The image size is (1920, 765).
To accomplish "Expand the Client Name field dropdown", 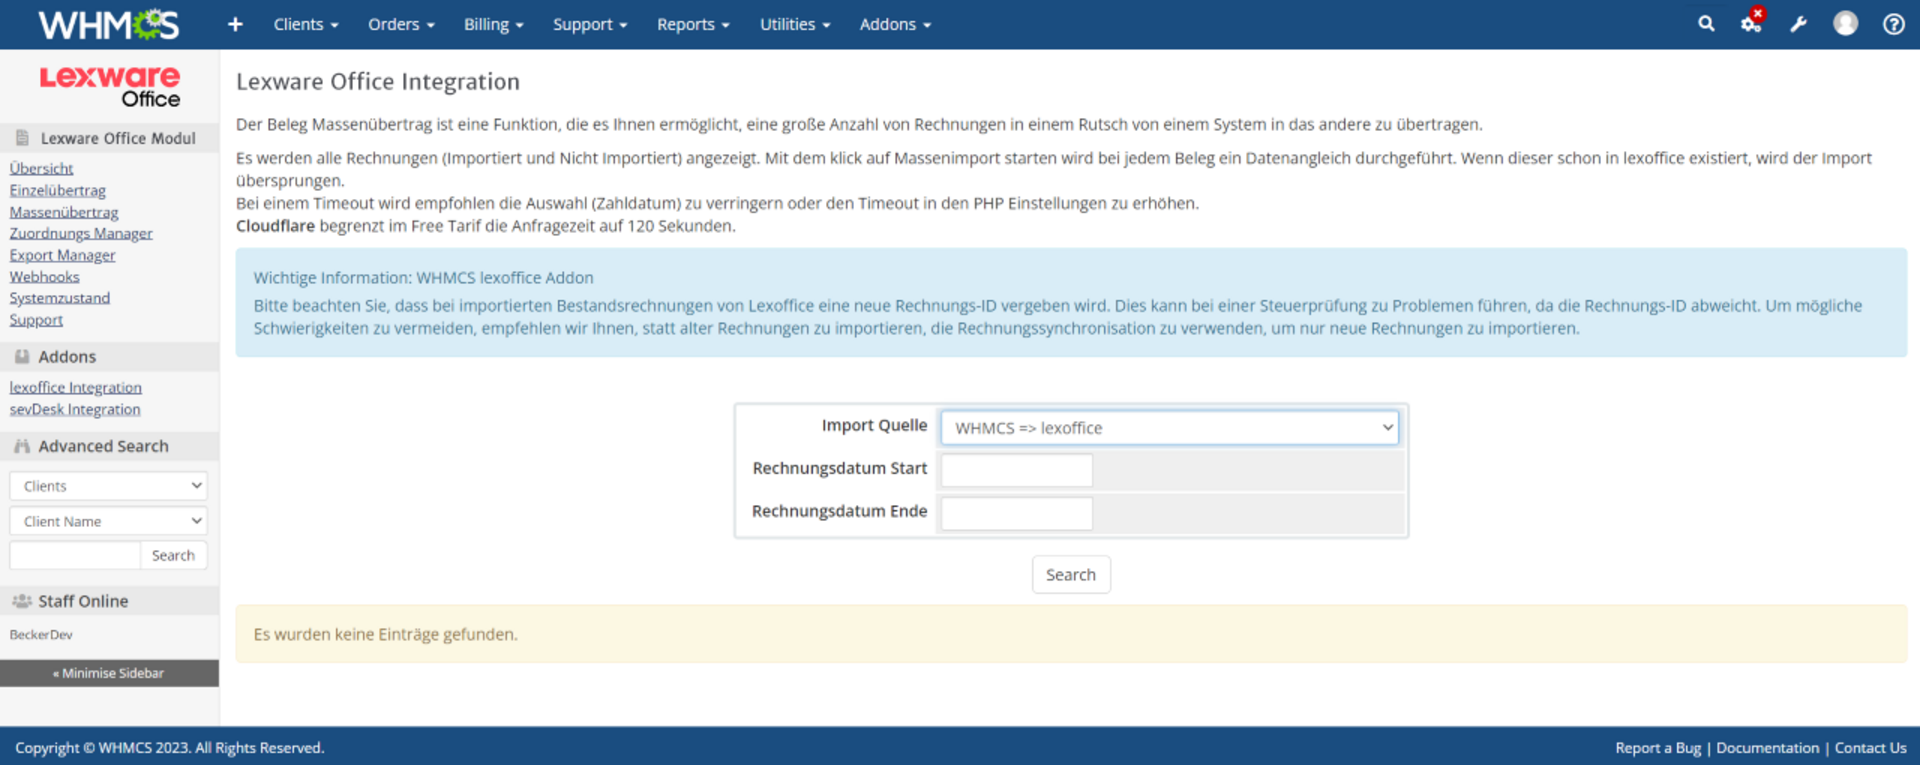I will [108, 521].
